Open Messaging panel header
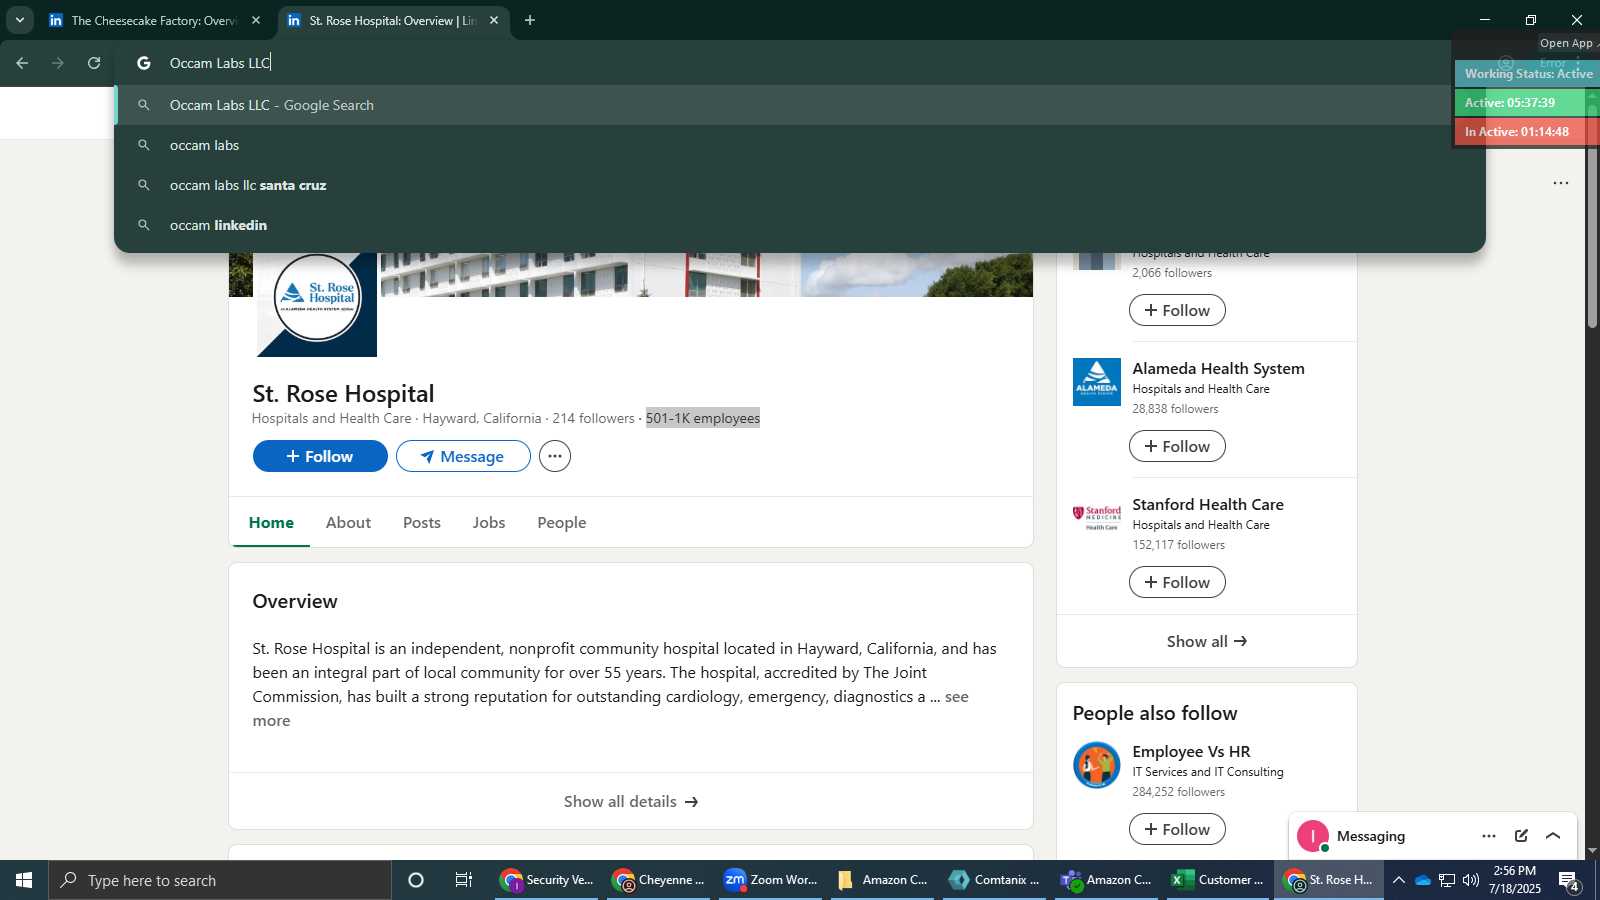The width and height of the screenshot is (1600, 900). coord(1371,836)
